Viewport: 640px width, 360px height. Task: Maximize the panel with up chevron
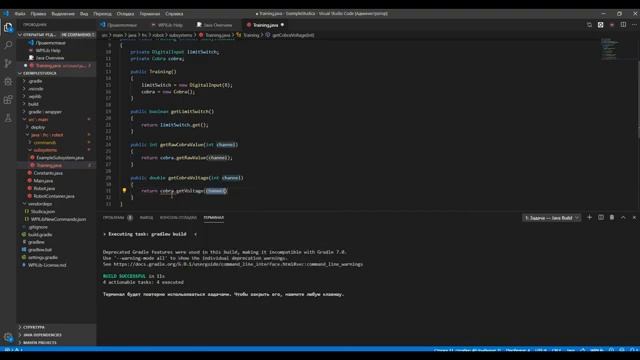pos(623,218)
